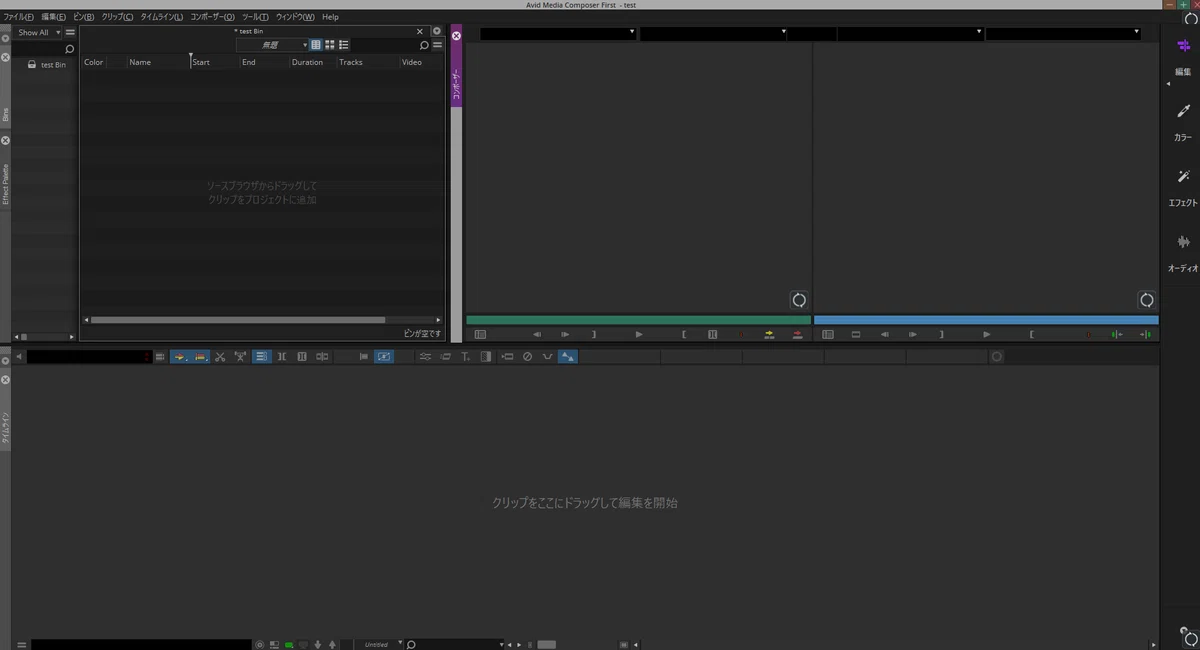This screenshot has width=1200, height=650.
Task: Open the first source monitor clip name dropdown
Action: coord(558,33)
